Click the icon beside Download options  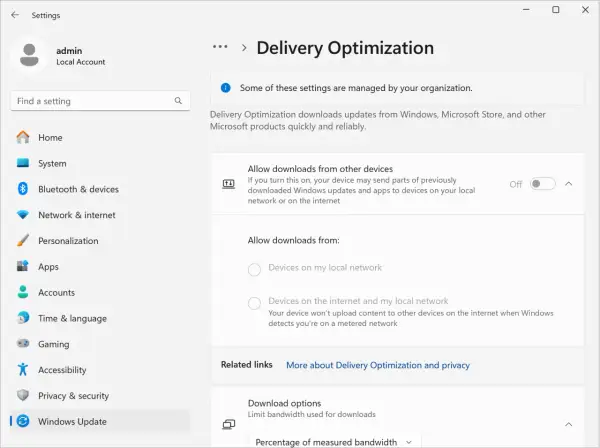[229, 424]
